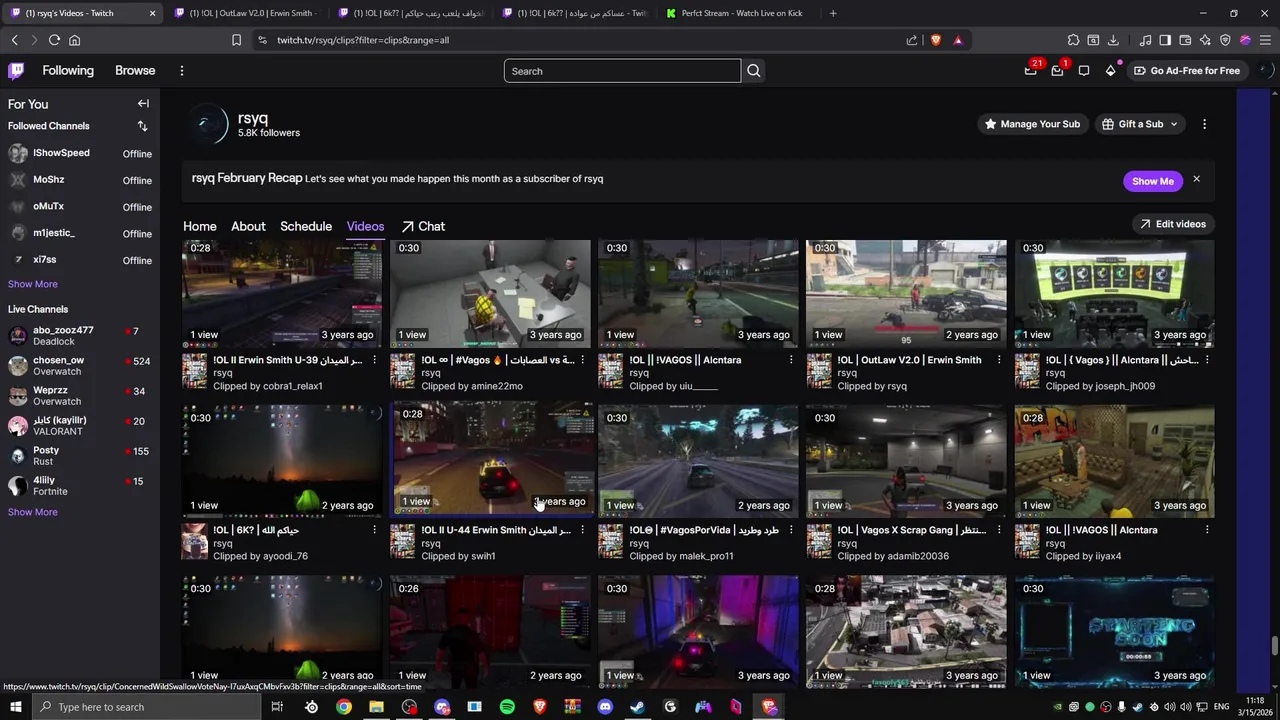Play the Alcntara clip clipped by iiyax4

point(1114,461)
